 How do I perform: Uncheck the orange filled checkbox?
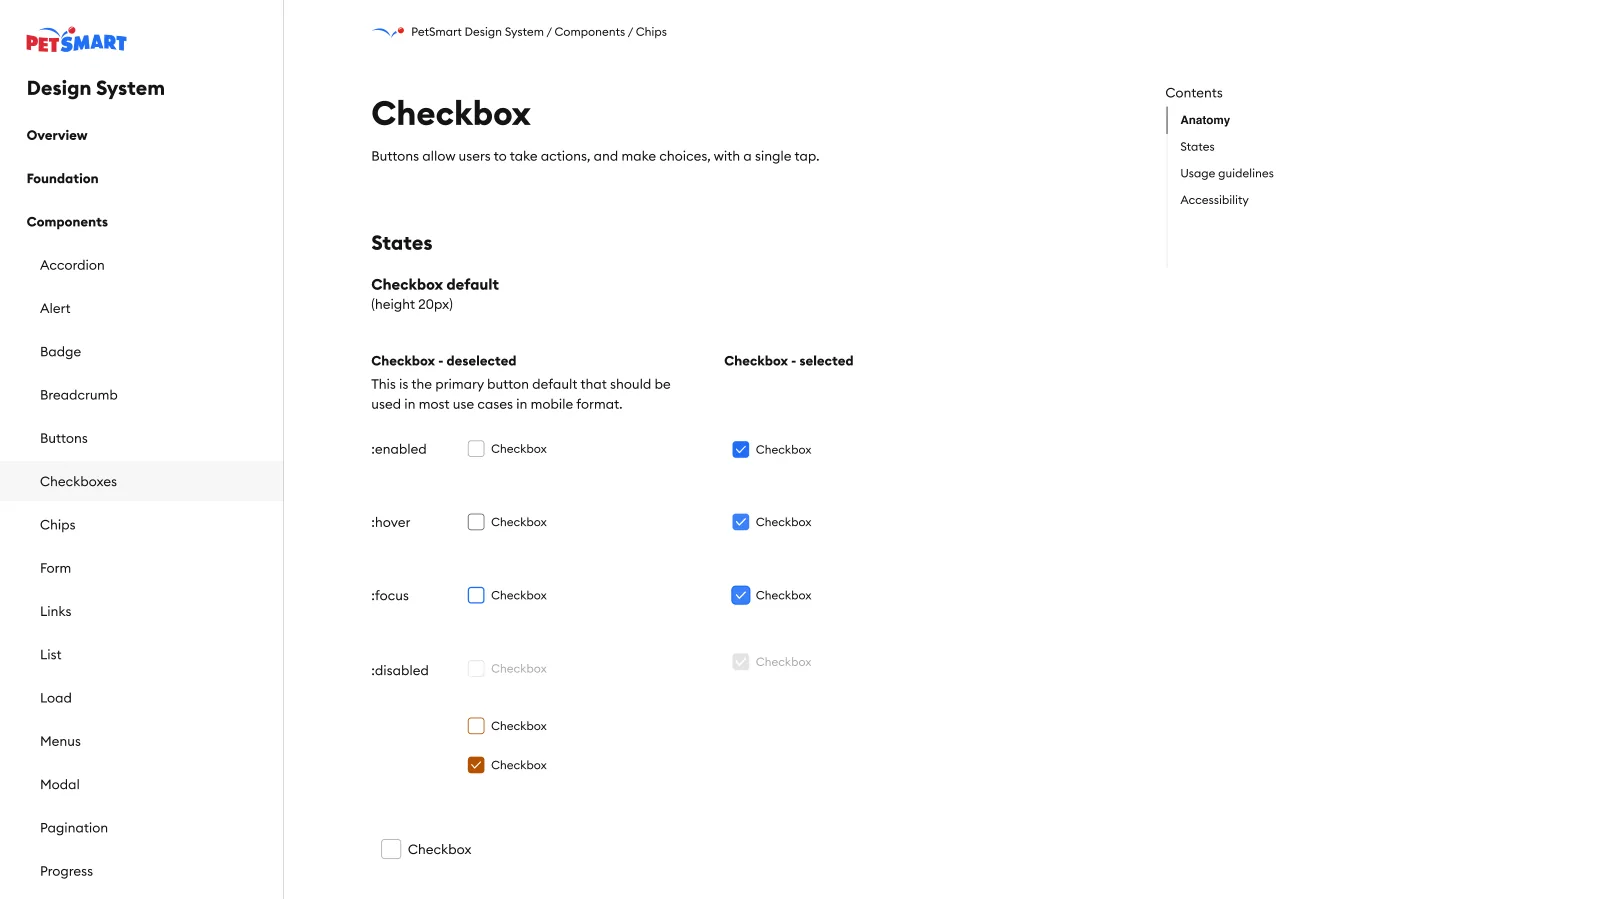tap(476, 765)
